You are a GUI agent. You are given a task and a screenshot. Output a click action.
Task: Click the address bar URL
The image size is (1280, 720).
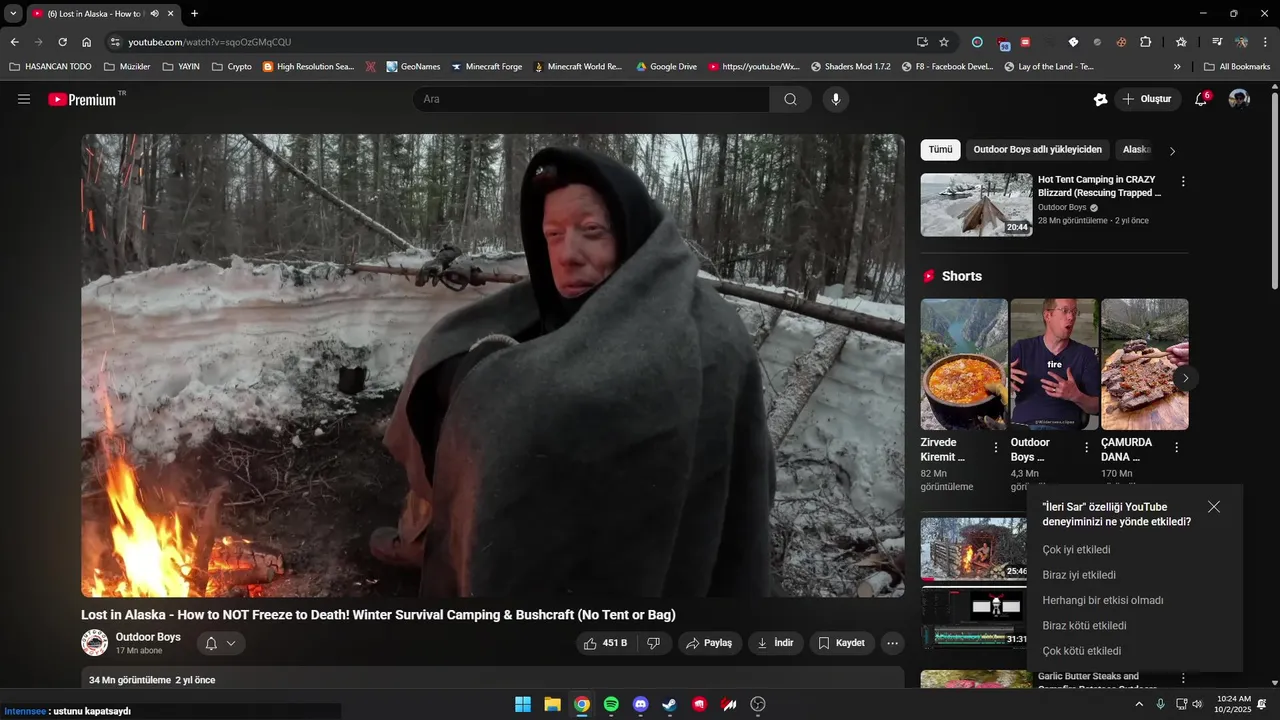pyautogui.click(x=210, y=42)
